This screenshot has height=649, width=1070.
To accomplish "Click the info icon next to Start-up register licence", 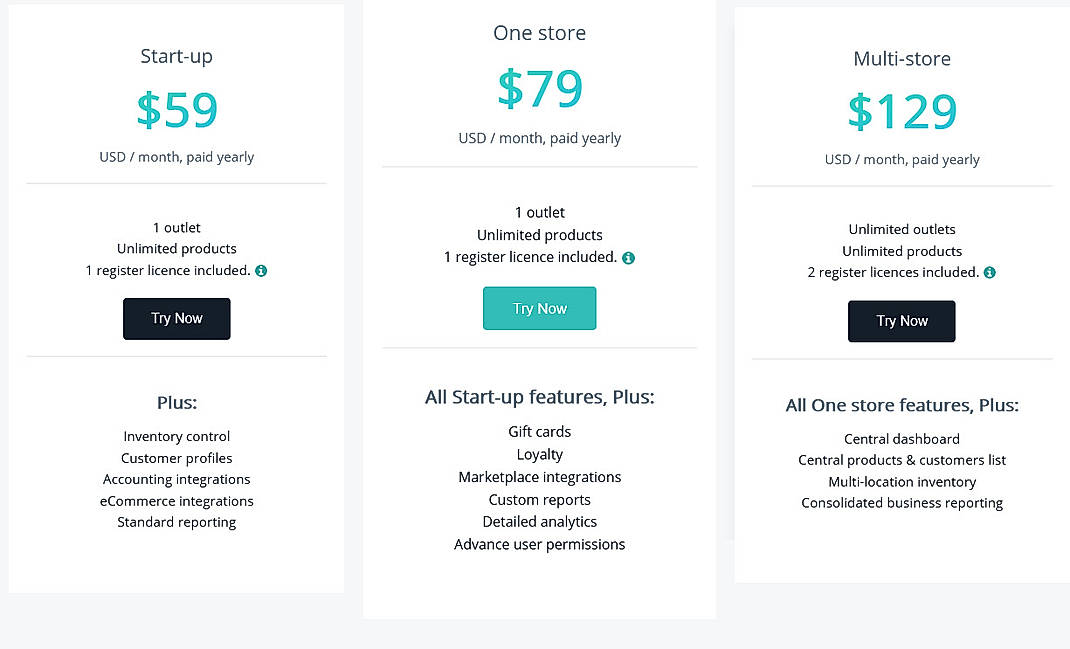I will [262, 270].
